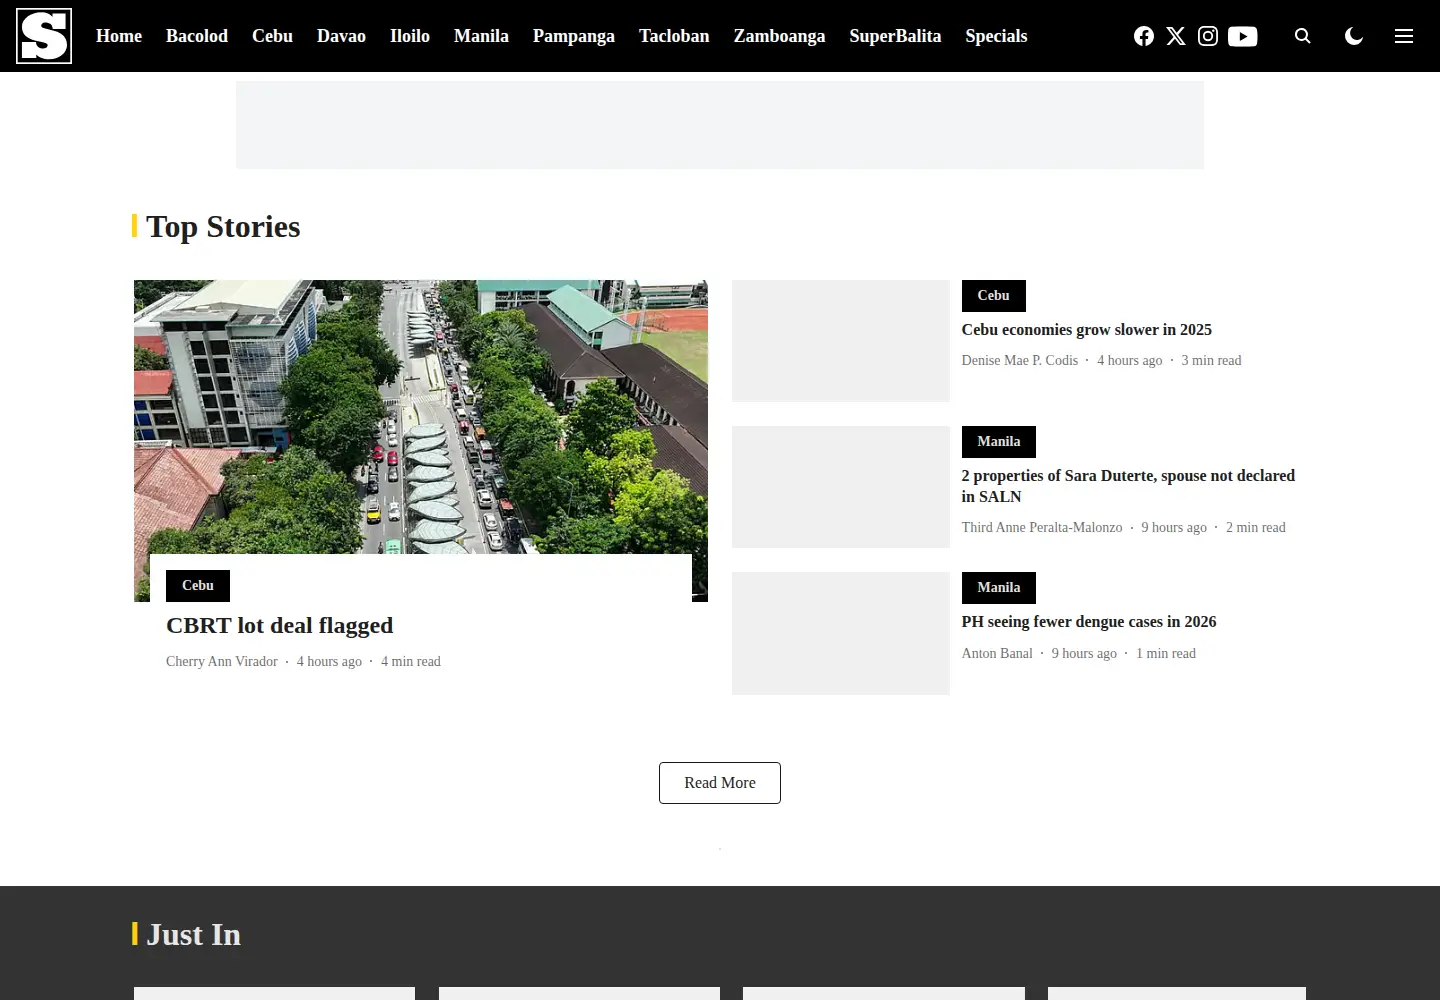Click author name Denise Mae P. Codis
Image resolution: width=1440 pixels, height=1000 pixels.
(x=1020, y=361)
